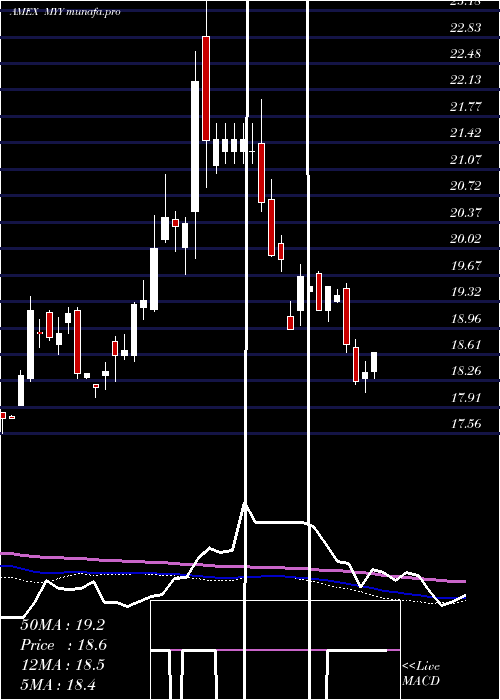Screen dimensions: 500x700
Task: Click the 17.91 price axis label
Action: click(x=466, y=397)
